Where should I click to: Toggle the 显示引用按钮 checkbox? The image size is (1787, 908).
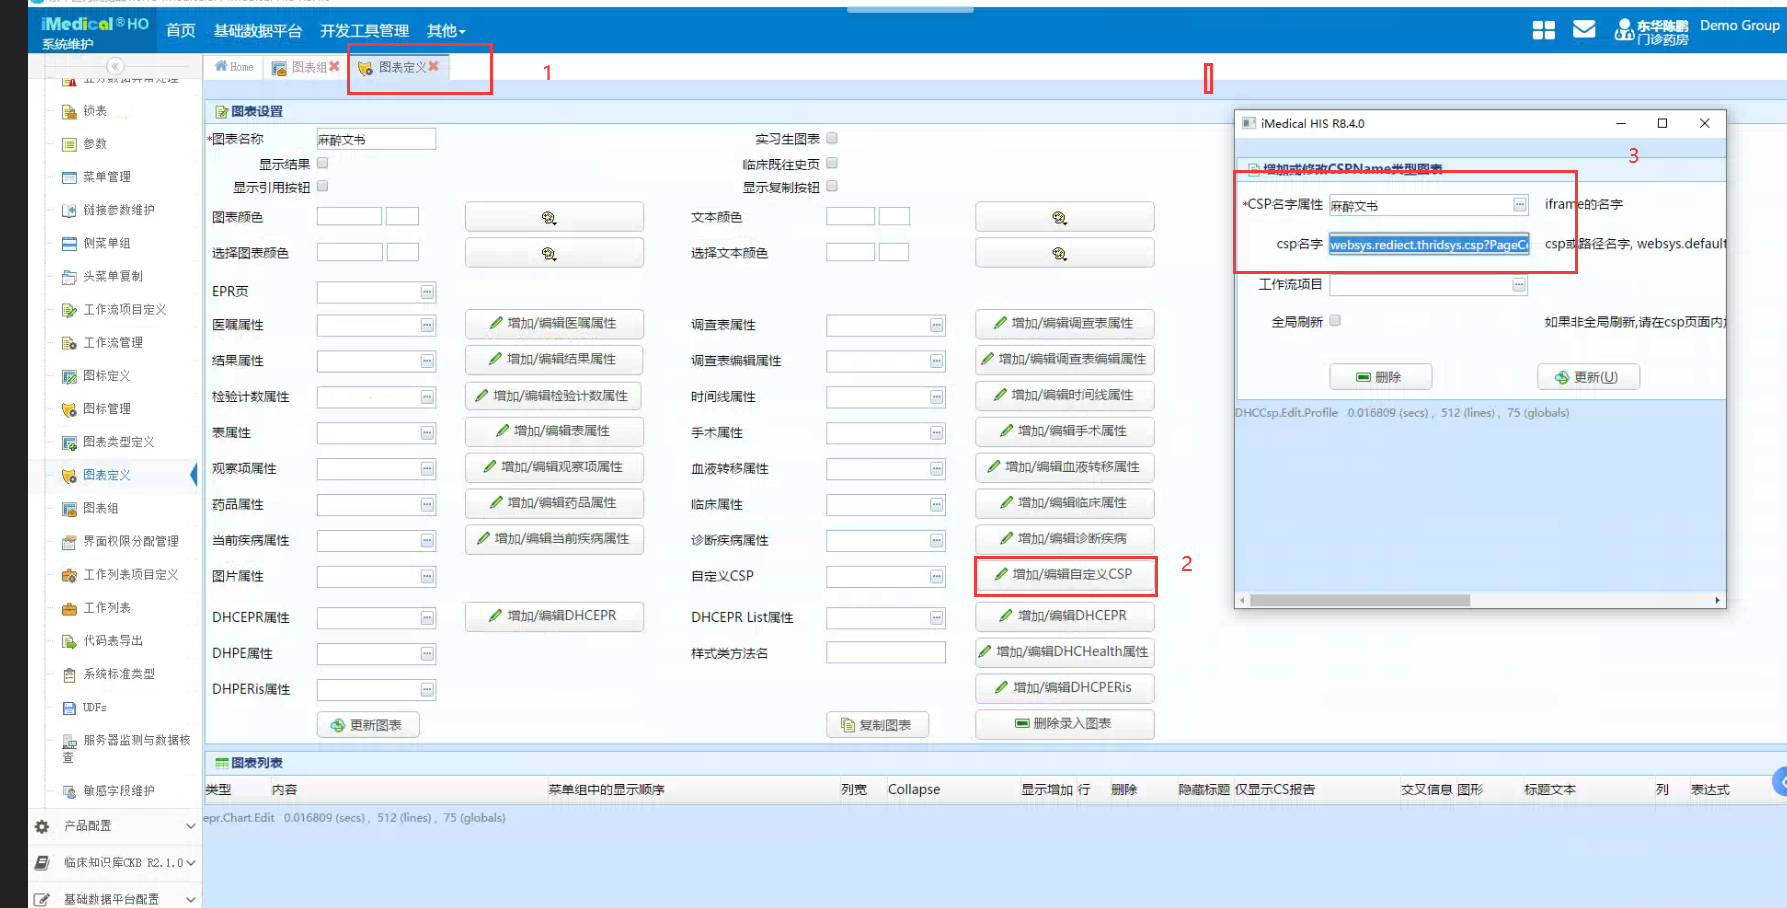pyautogui.click(x=322, y=186)
